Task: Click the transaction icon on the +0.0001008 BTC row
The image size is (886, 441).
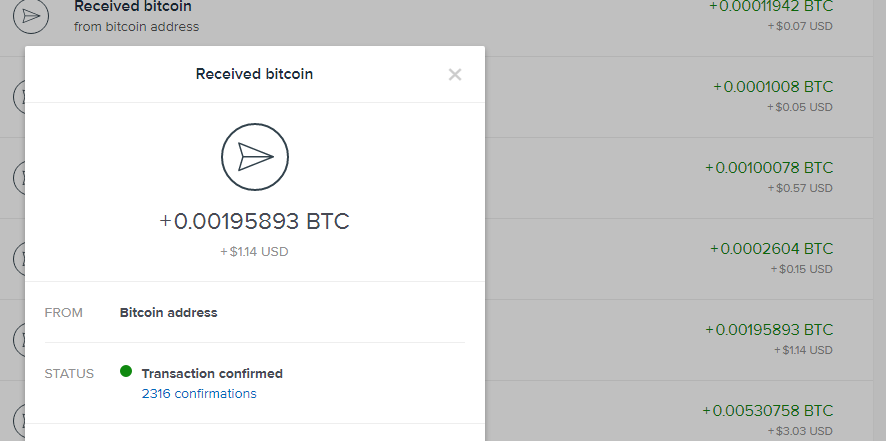Action: [20, 96]
